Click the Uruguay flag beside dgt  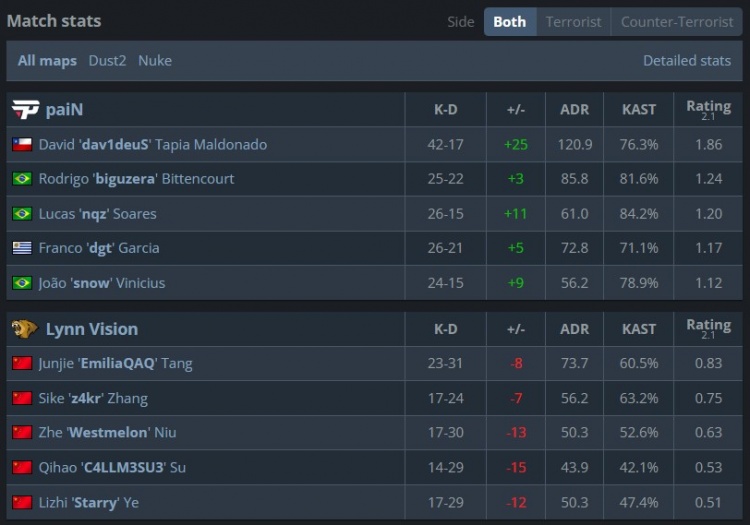(22, 248)
